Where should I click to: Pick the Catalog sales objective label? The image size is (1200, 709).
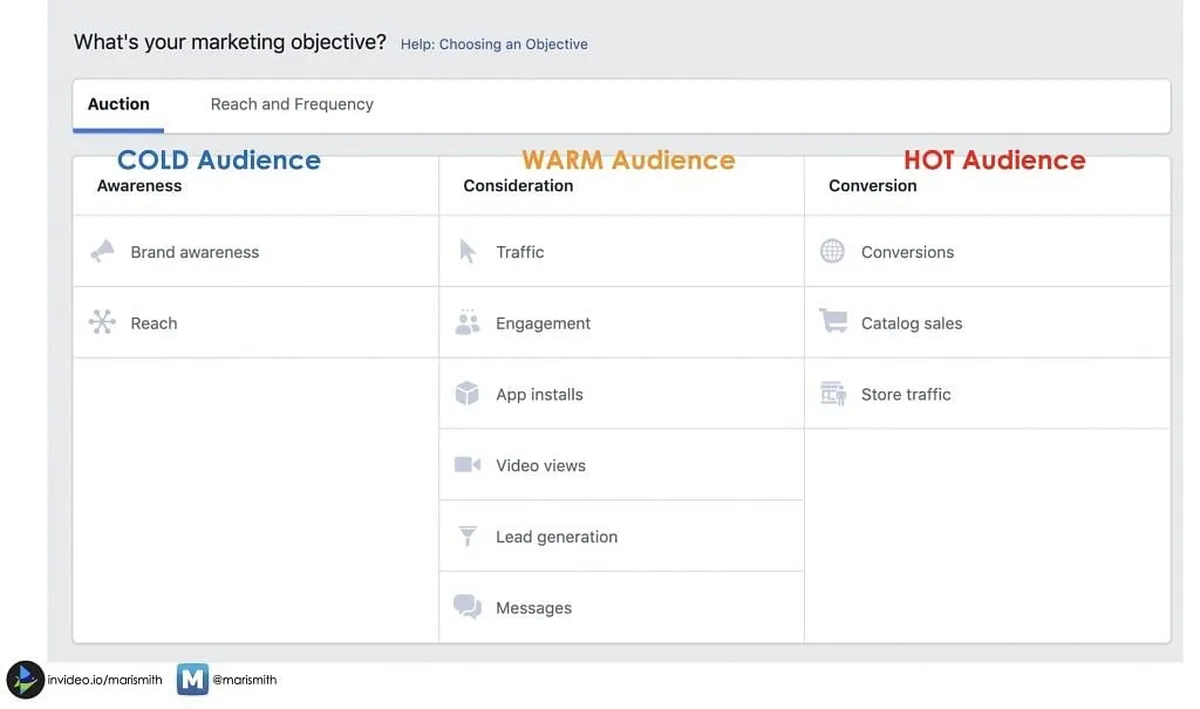911,323
